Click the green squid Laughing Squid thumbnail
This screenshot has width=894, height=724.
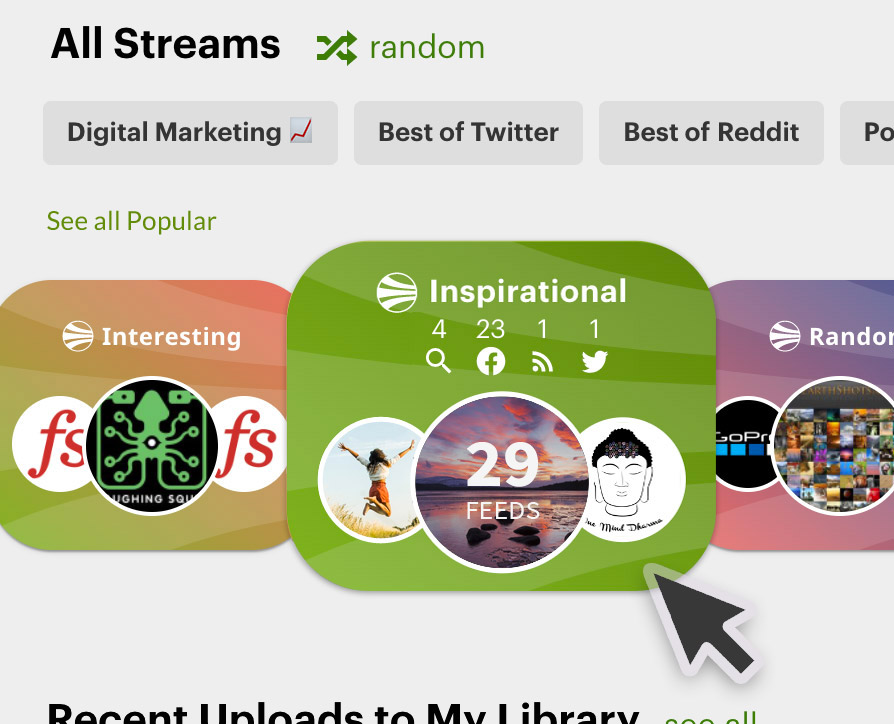[151, 445]
